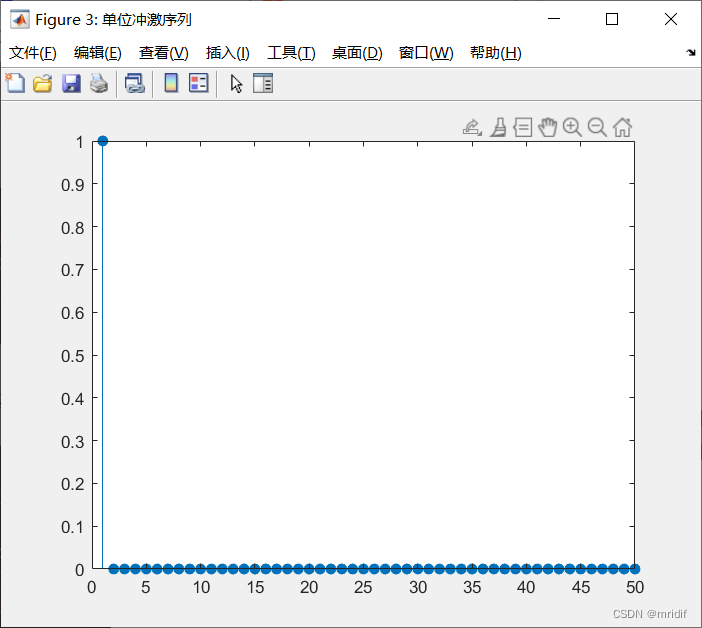This screenshot has height=628, width=702.
Task: Open the 窗口(W) menu
Action: point(426,53)
